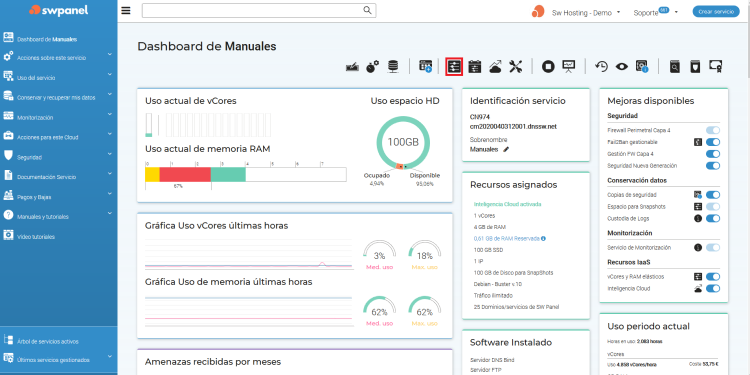Open the Sw Hosting - Demo dropdown
Screen dimensions: 750x375
coord(586,13)
